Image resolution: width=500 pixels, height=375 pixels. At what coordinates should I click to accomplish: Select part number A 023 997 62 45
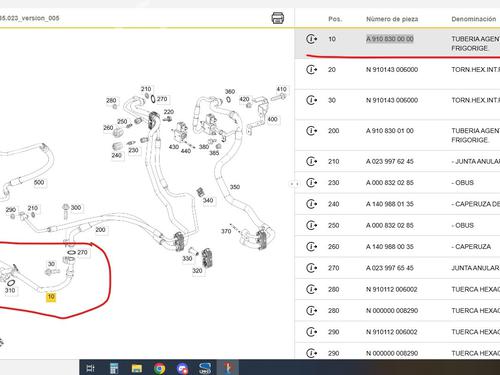tap(390, 161)
